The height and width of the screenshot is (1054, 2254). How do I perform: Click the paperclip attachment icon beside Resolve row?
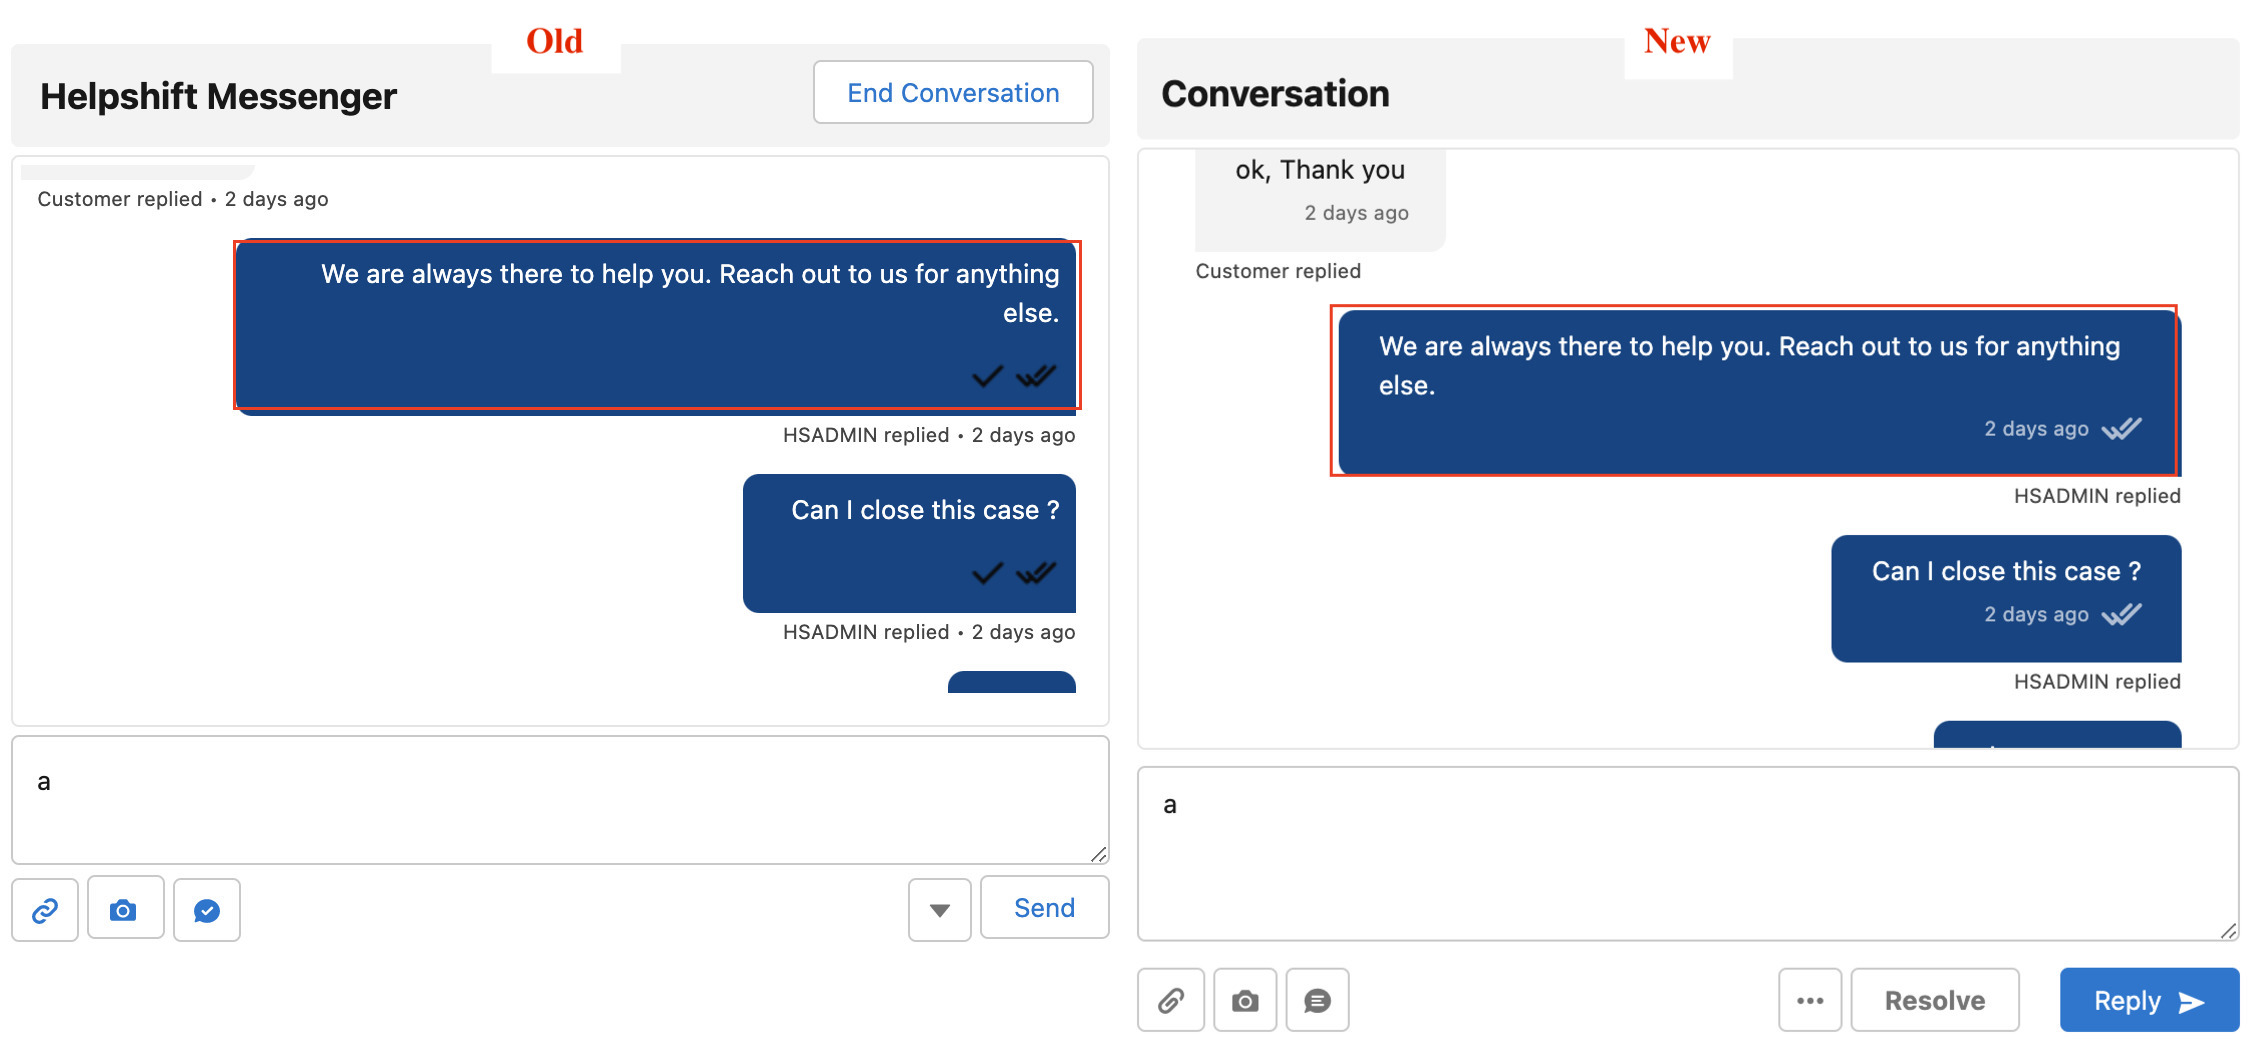(1171, 1000)
